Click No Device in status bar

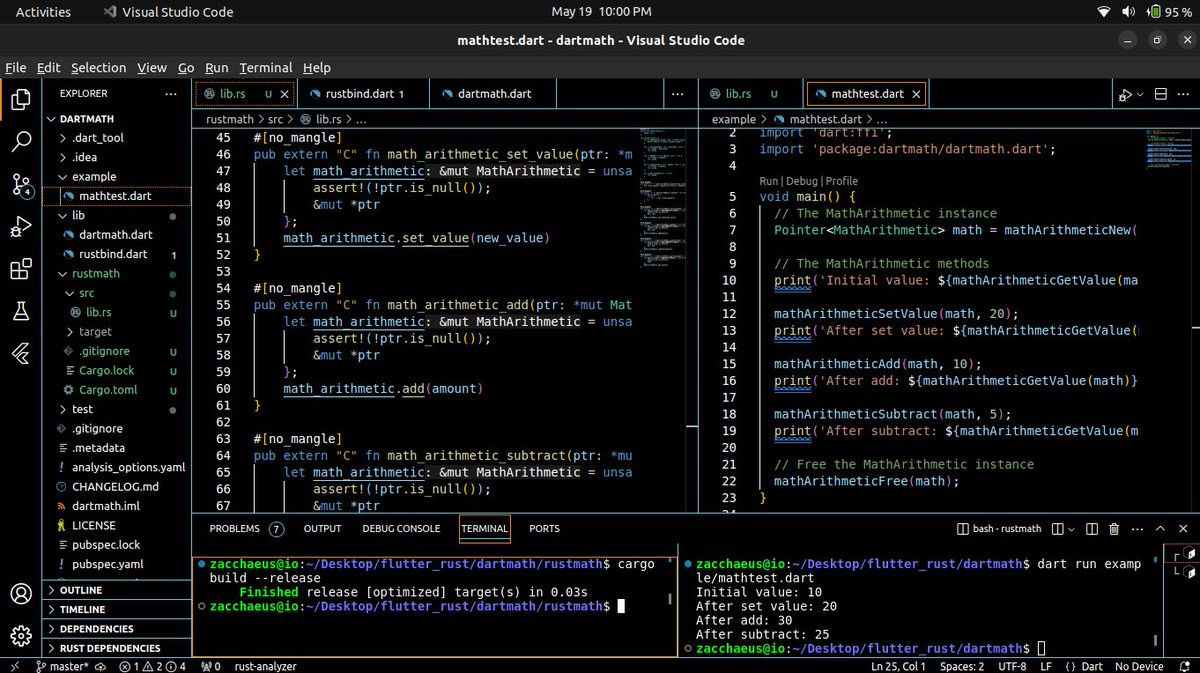1139,666
